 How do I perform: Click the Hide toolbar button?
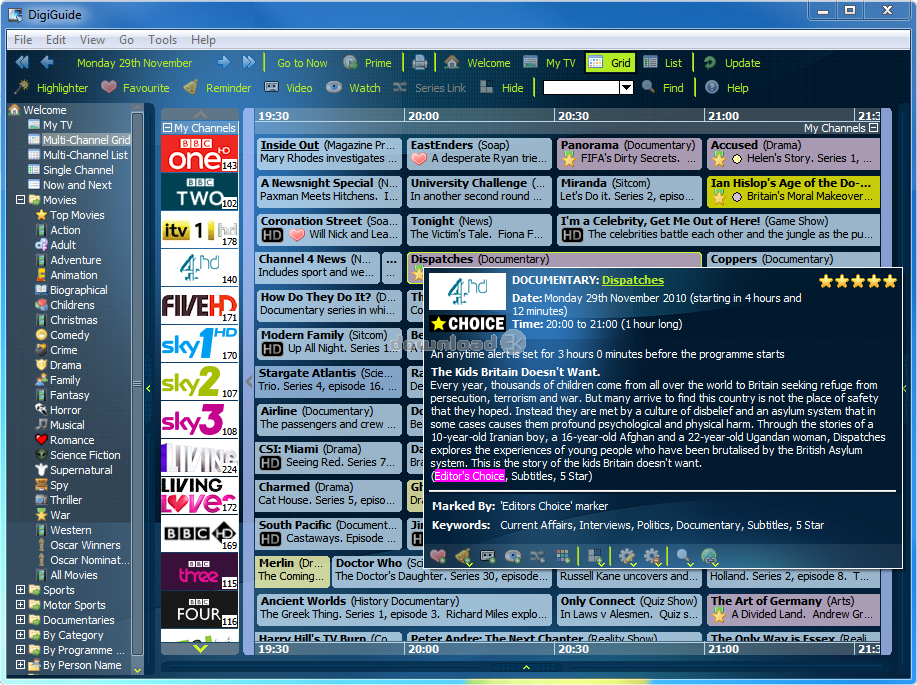[x=502, y=88]
